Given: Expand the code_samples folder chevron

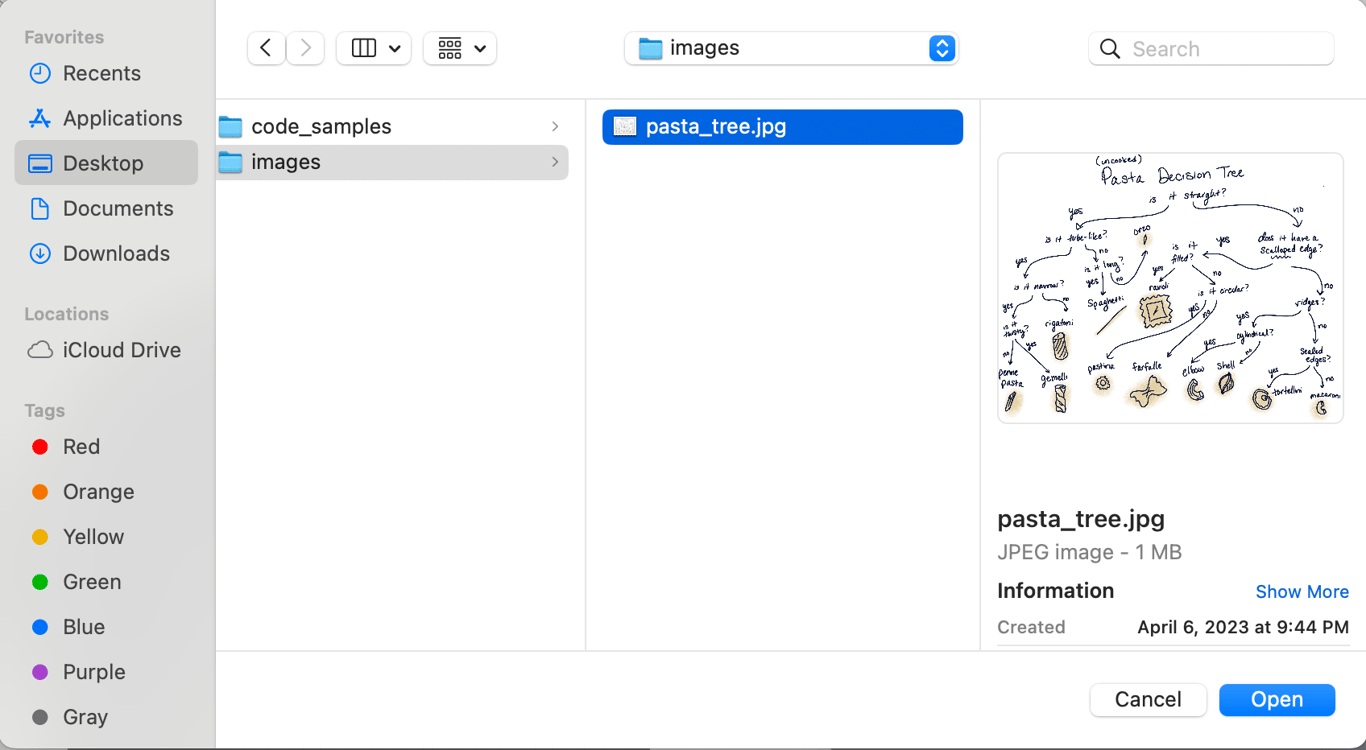Looking at the screenshot, I should tap(555, 126).
